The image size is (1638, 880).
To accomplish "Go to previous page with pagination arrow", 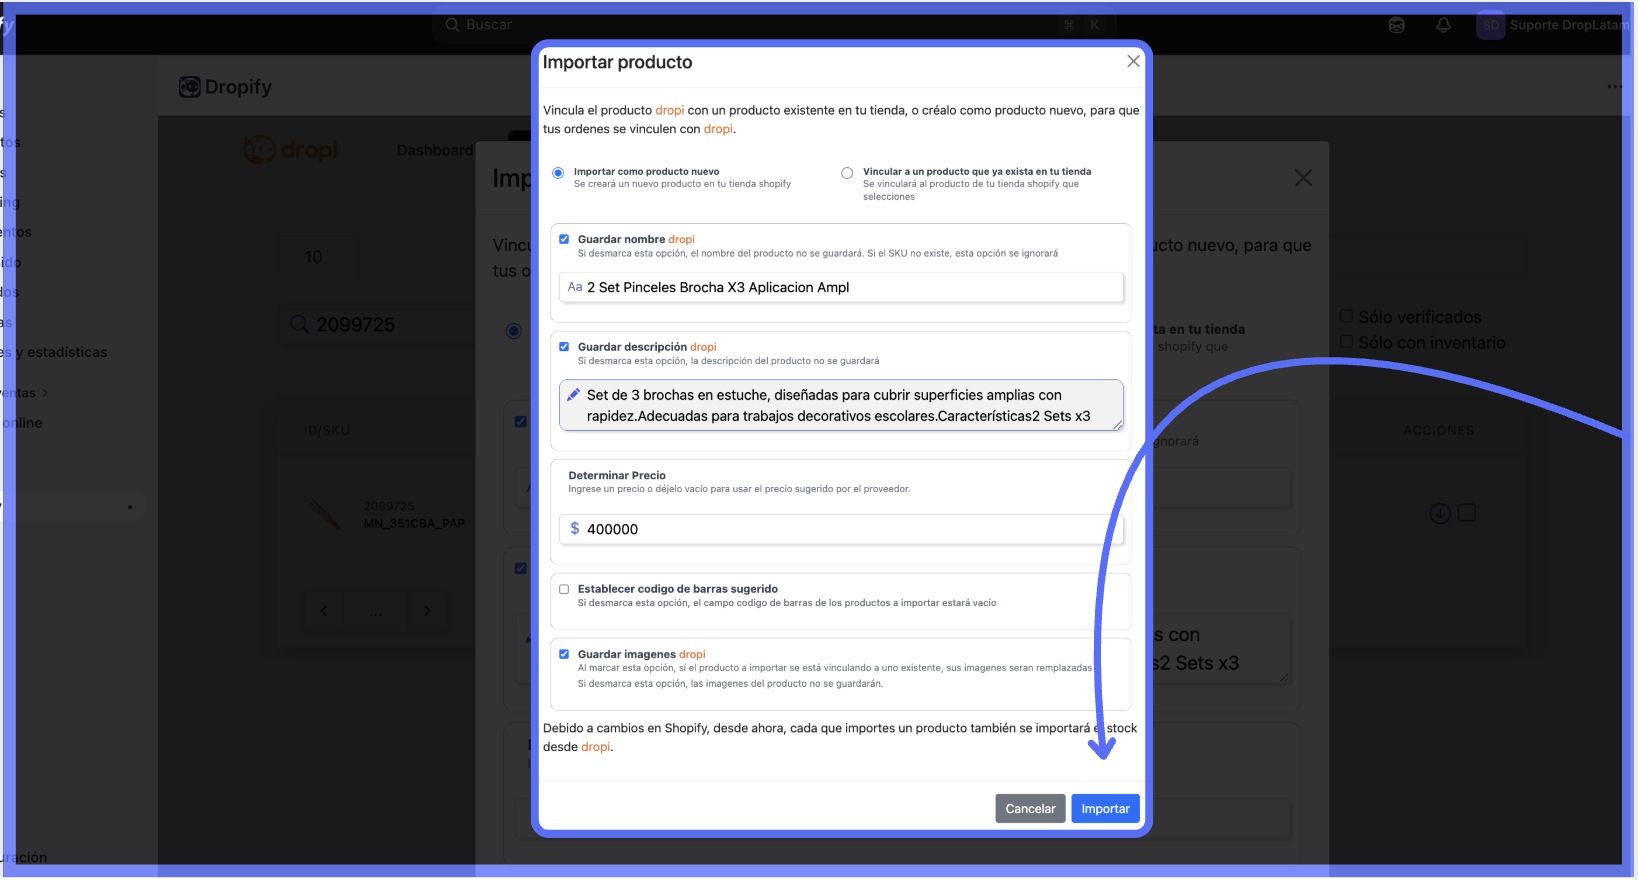I will (323, 611).
